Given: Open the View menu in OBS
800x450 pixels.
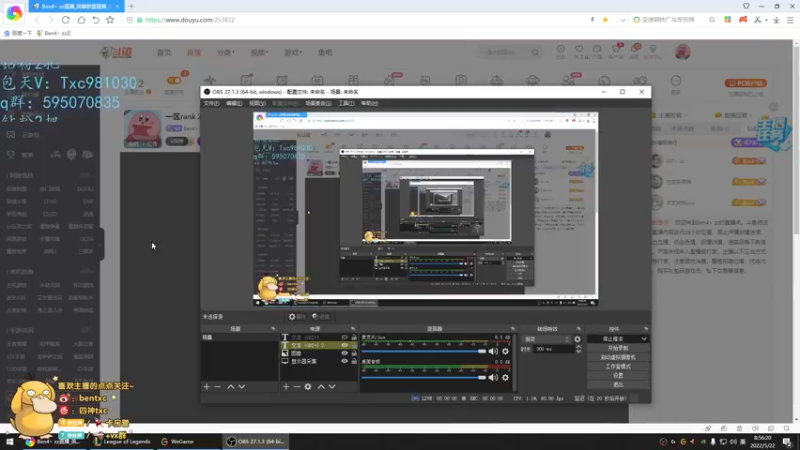Looking at the screenshot, I should 257,103.
